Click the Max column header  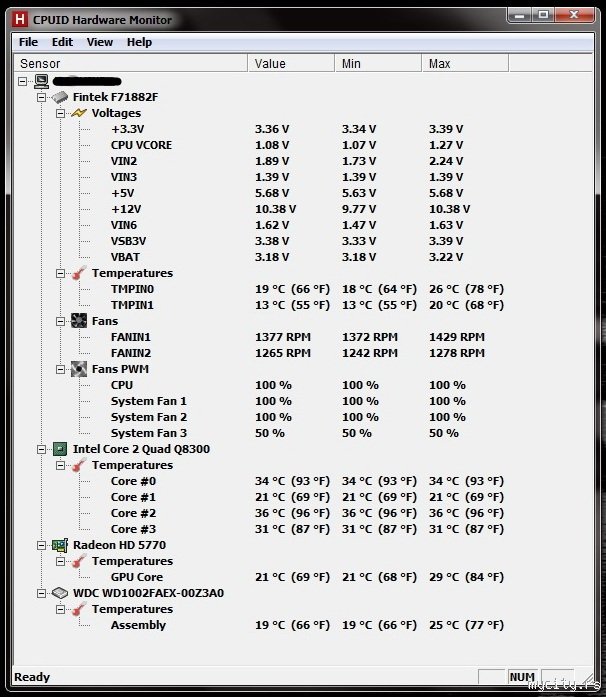(465, 64)
